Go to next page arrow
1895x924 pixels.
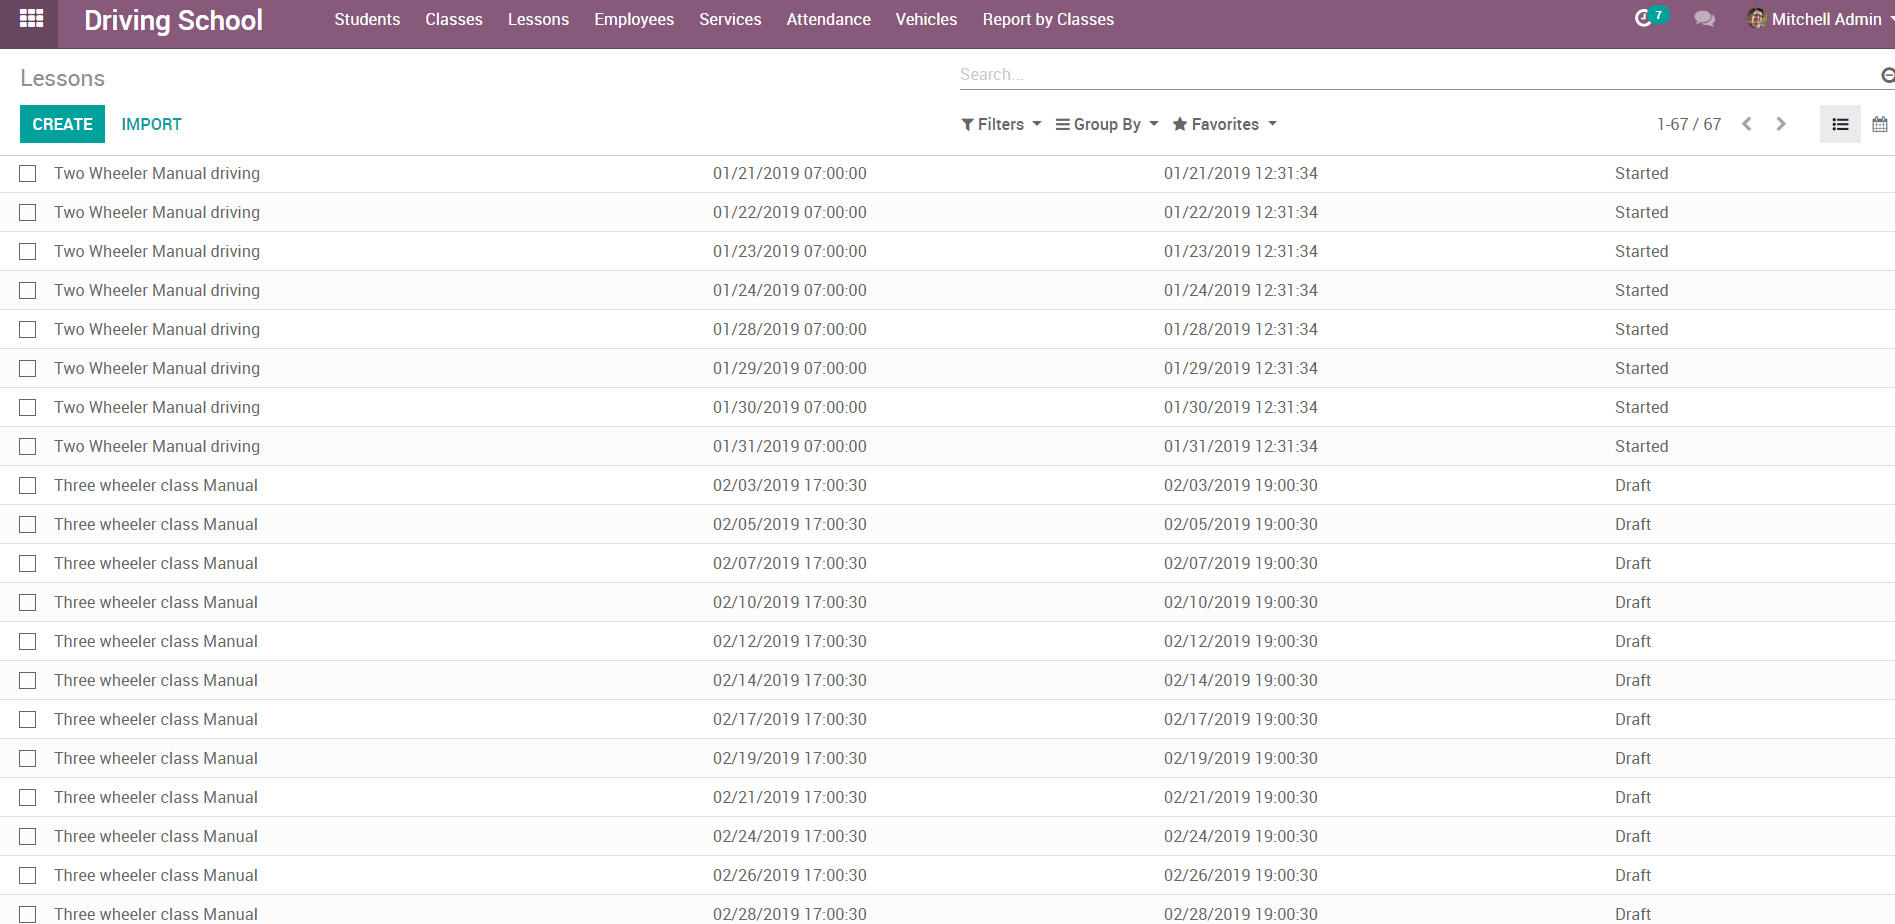(x=1780, y=124)
